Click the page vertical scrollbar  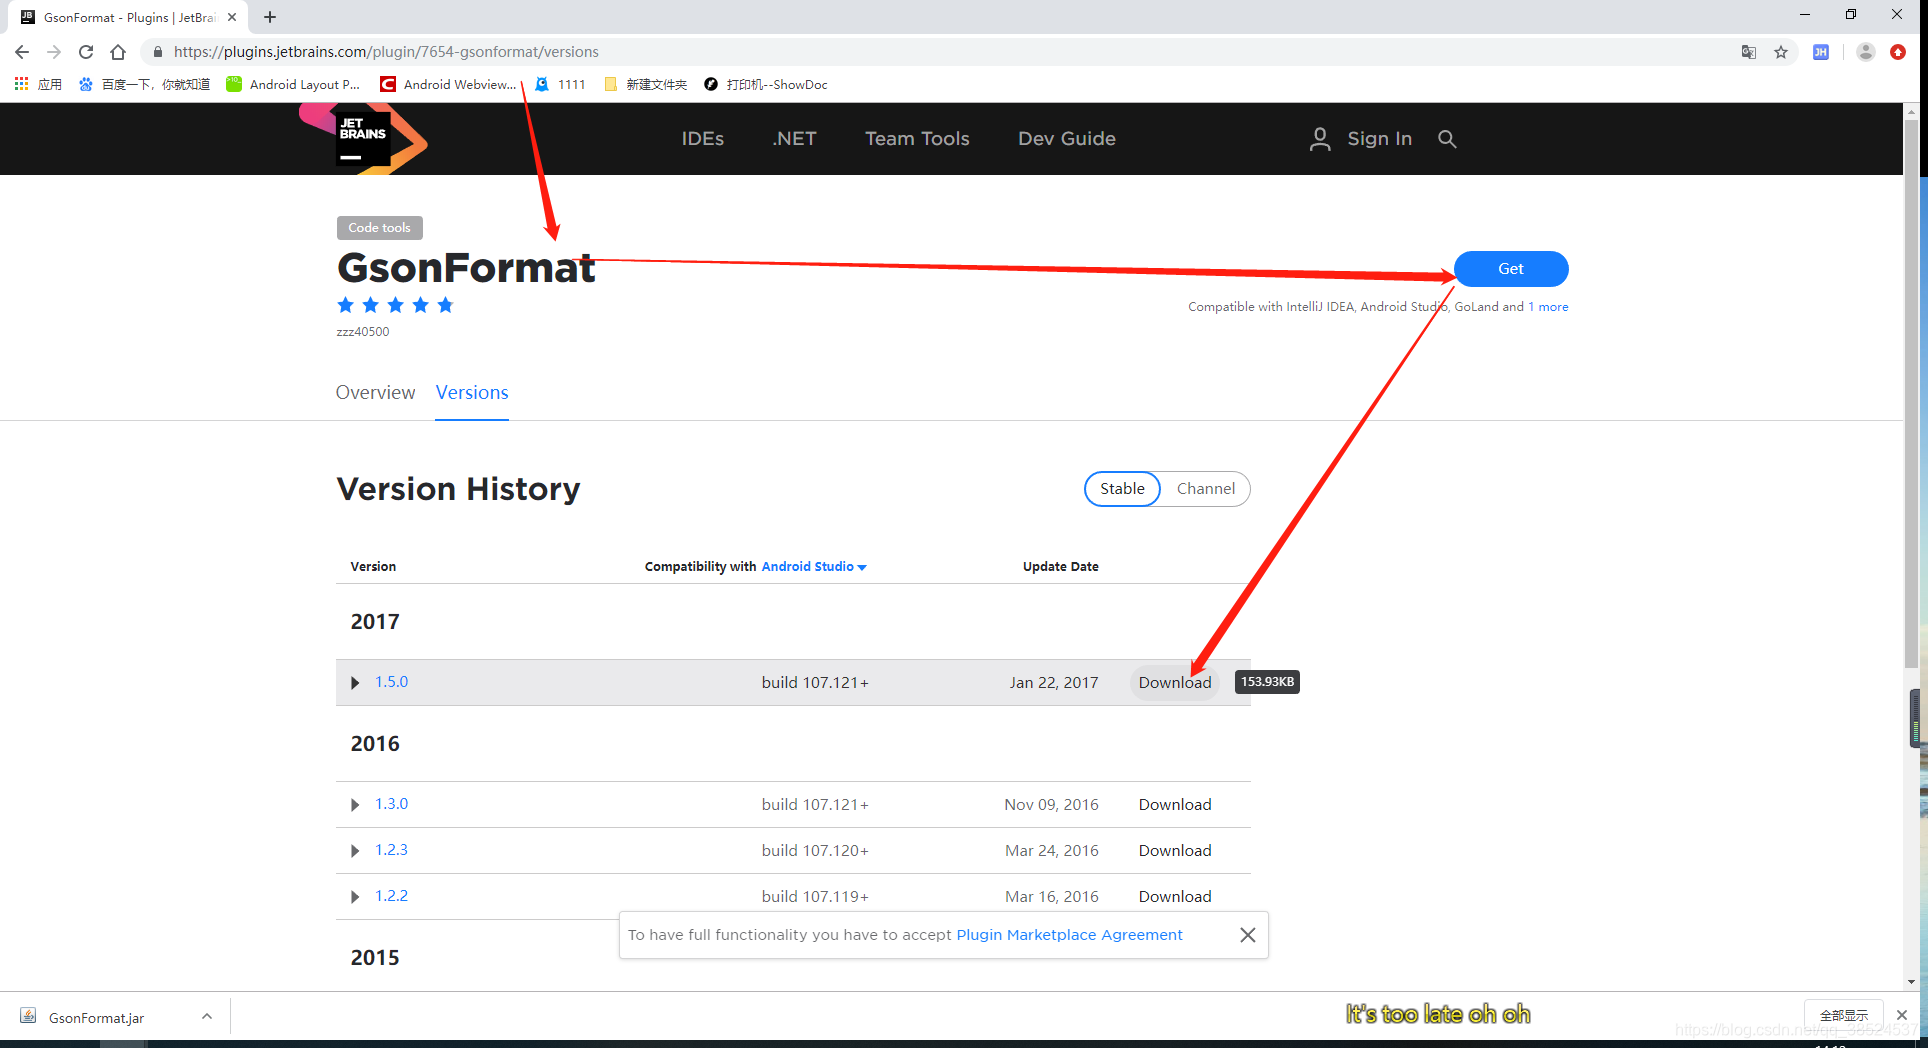[x=1911, y=395]
